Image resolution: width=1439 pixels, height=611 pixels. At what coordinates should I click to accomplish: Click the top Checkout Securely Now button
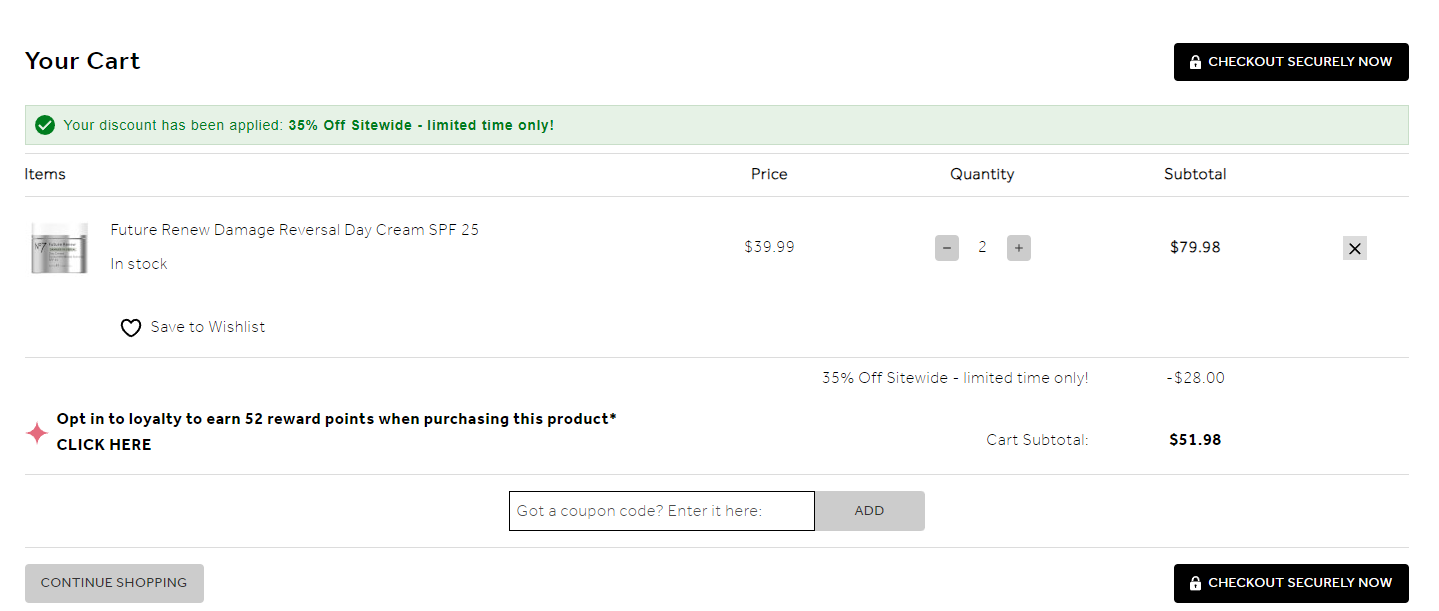1291,62
